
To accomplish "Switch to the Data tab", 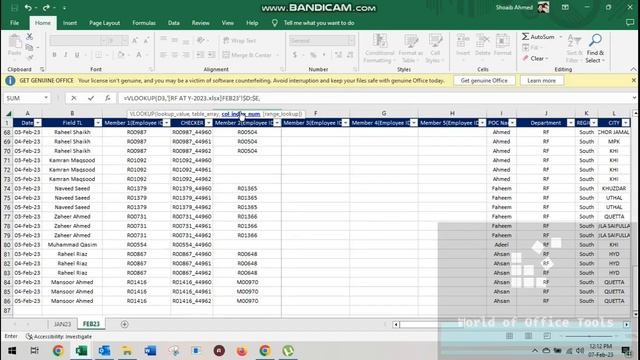I will click(x=173, y=23).
